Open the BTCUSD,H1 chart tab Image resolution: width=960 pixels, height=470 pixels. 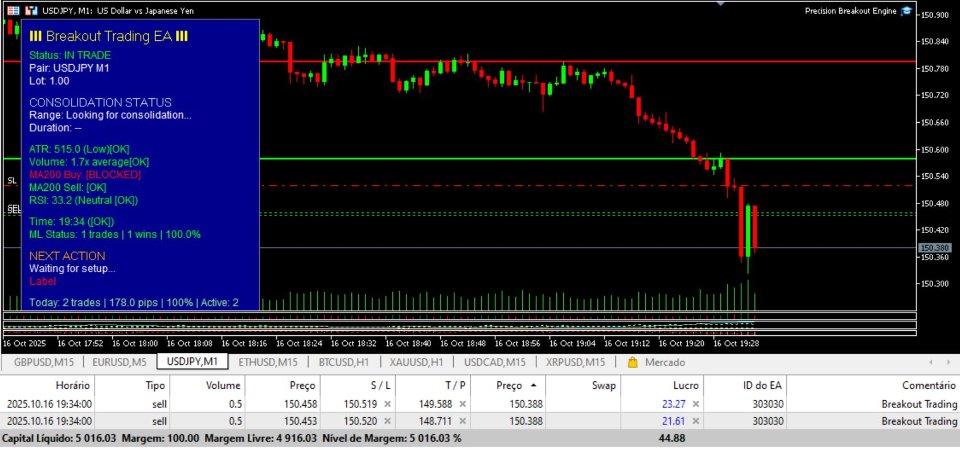pyautogui.click(x=343, y=362)
